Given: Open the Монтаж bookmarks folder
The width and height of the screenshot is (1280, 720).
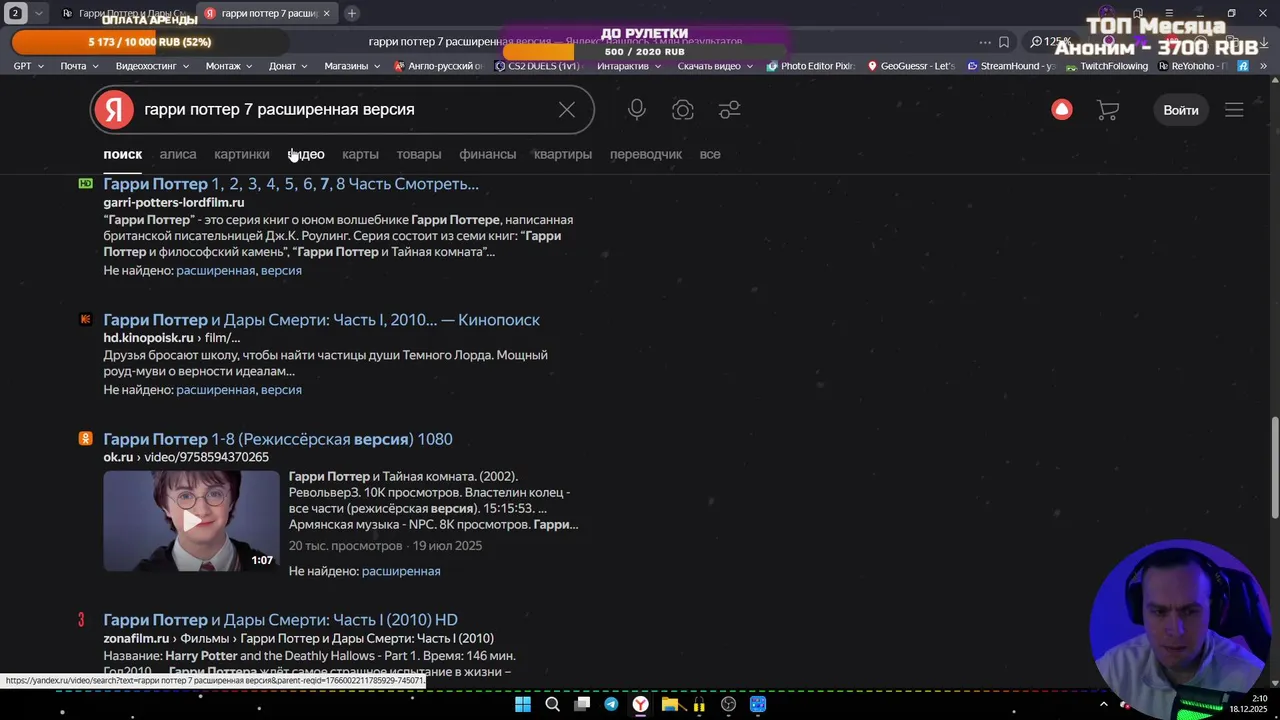Looking at the screenshot, I should click(x=229, y=66).
